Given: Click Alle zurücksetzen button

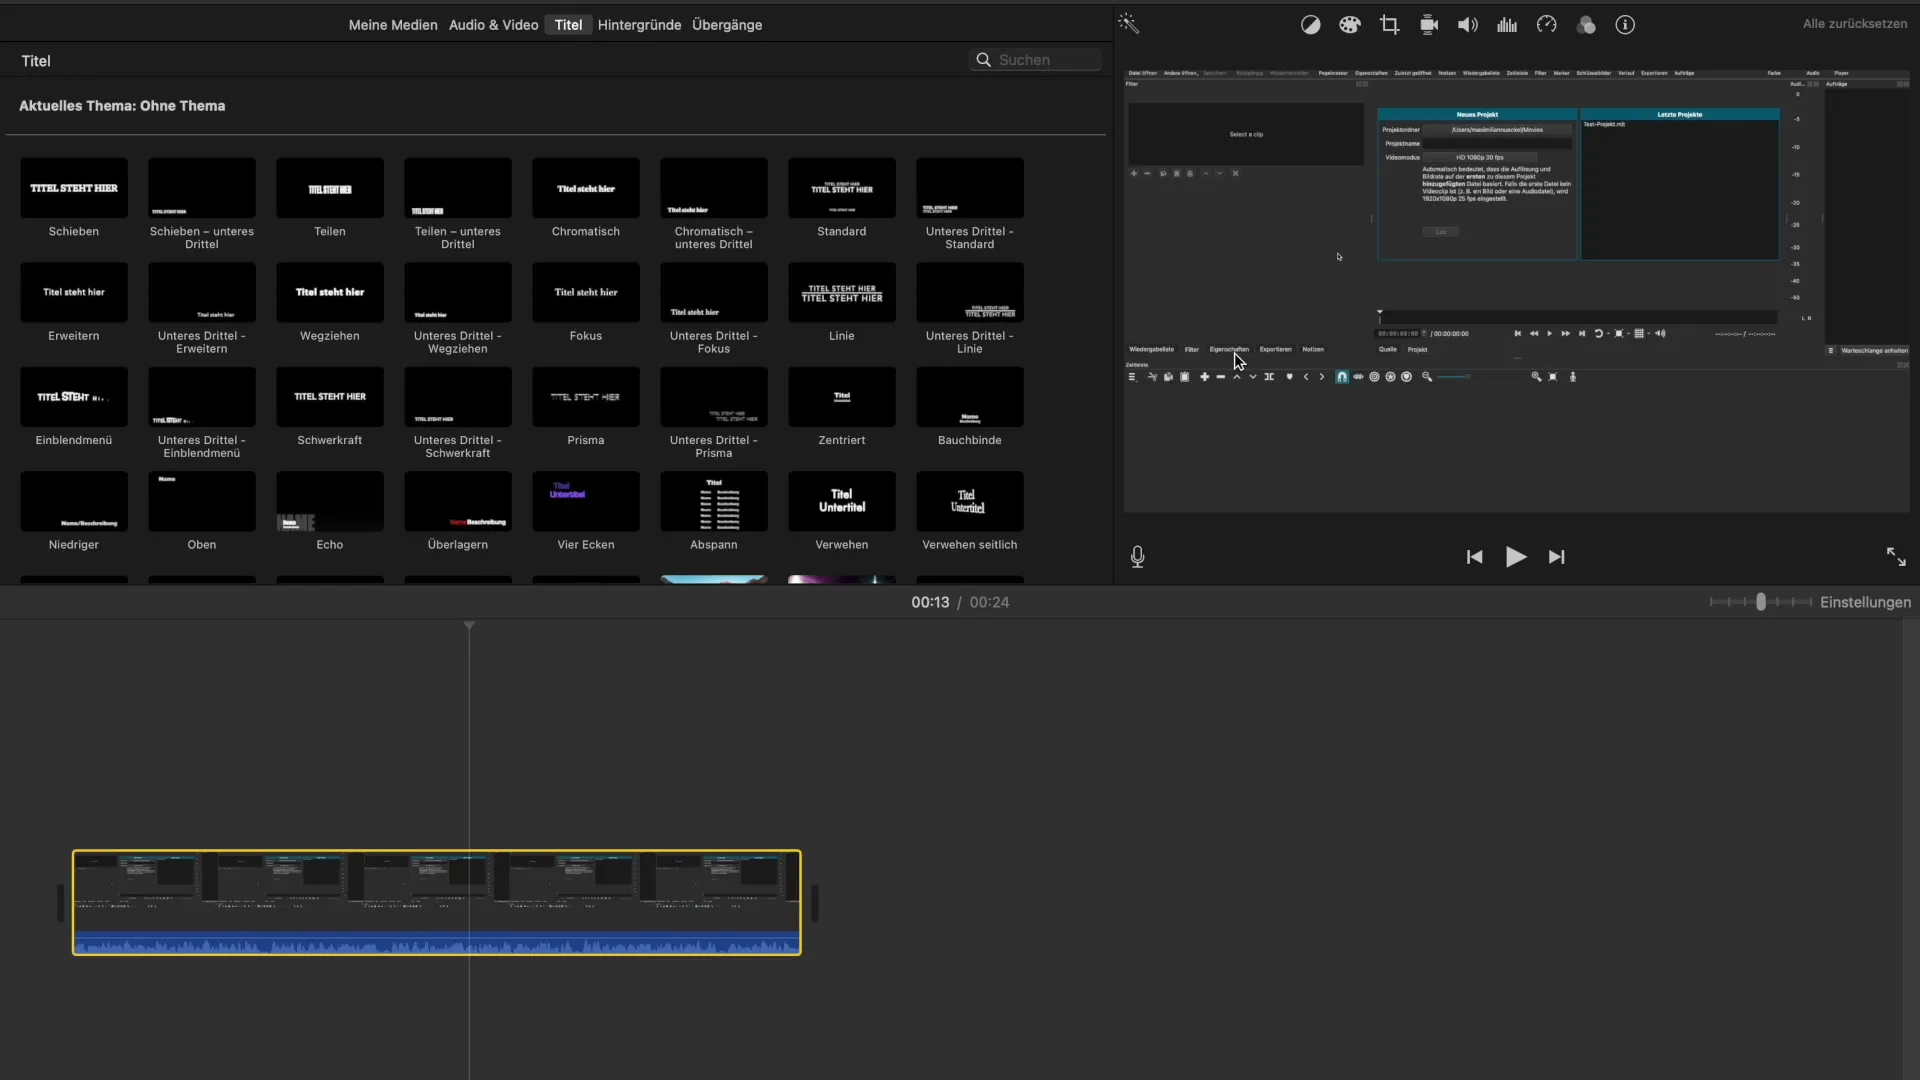Looking at the screenshot, I should [1855, 24].
